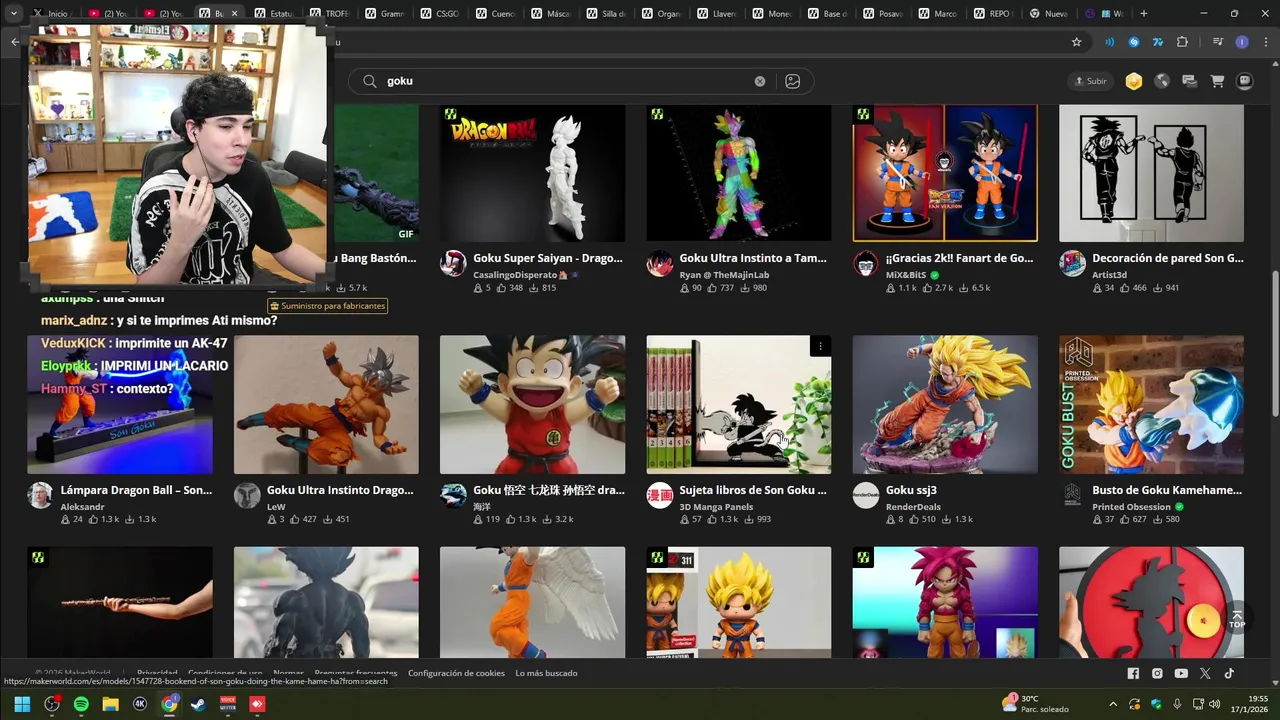The image size is (1280, 720).
Task: Open Steam from the taskbar
Action: (x=198, y=704)
